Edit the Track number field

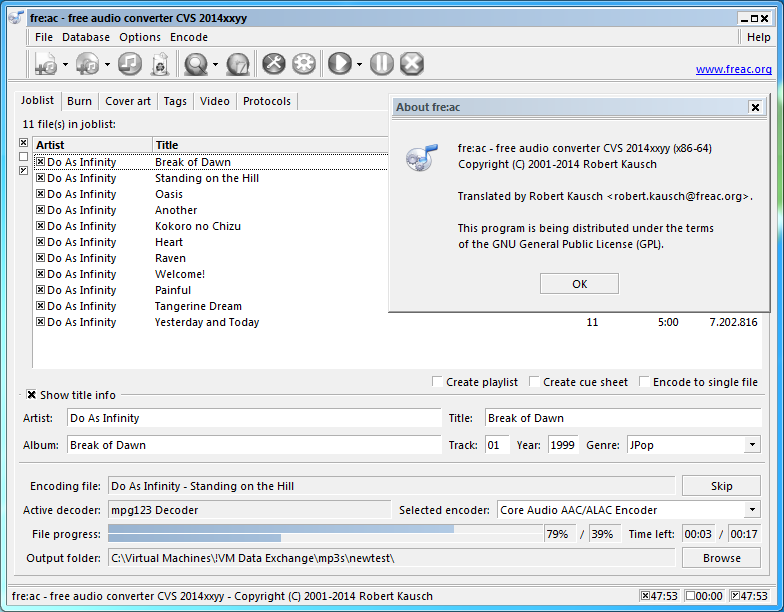[497, 444]
